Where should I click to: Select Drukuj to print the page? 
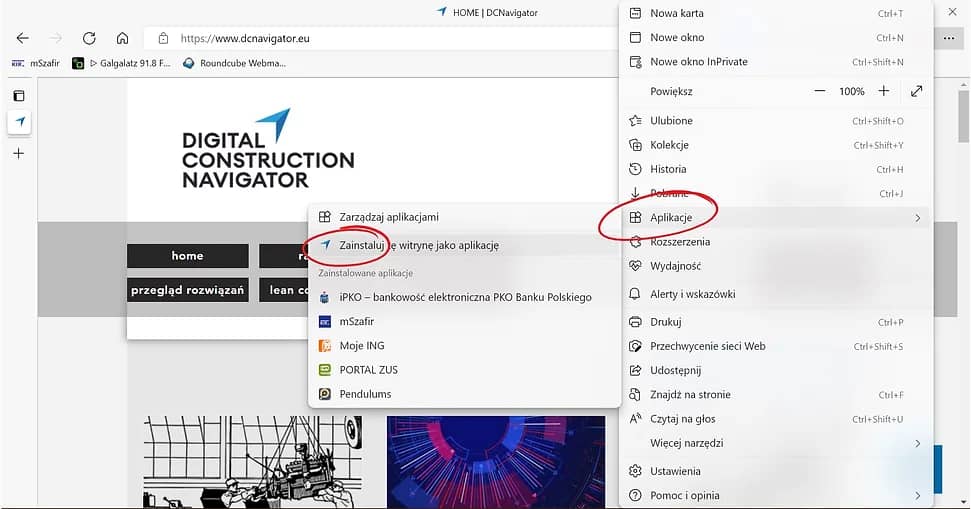(x=775, y=322)
